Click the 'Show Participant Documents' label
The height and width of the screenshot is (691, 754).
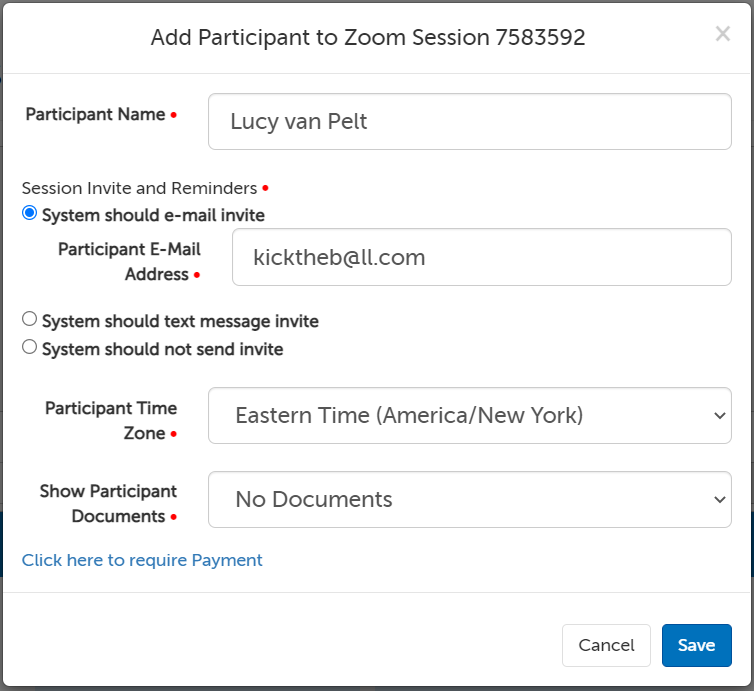pyautogui.click(x=108, y=504)
